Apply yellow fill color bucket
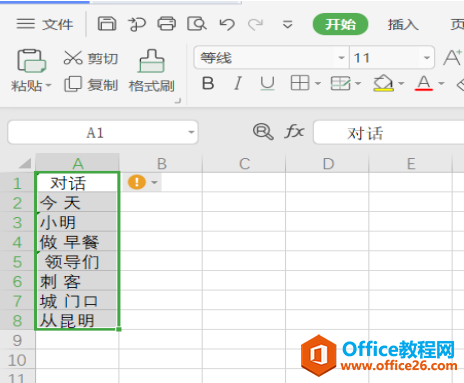Screen dimensions: 464x383 tap(383, 83)
